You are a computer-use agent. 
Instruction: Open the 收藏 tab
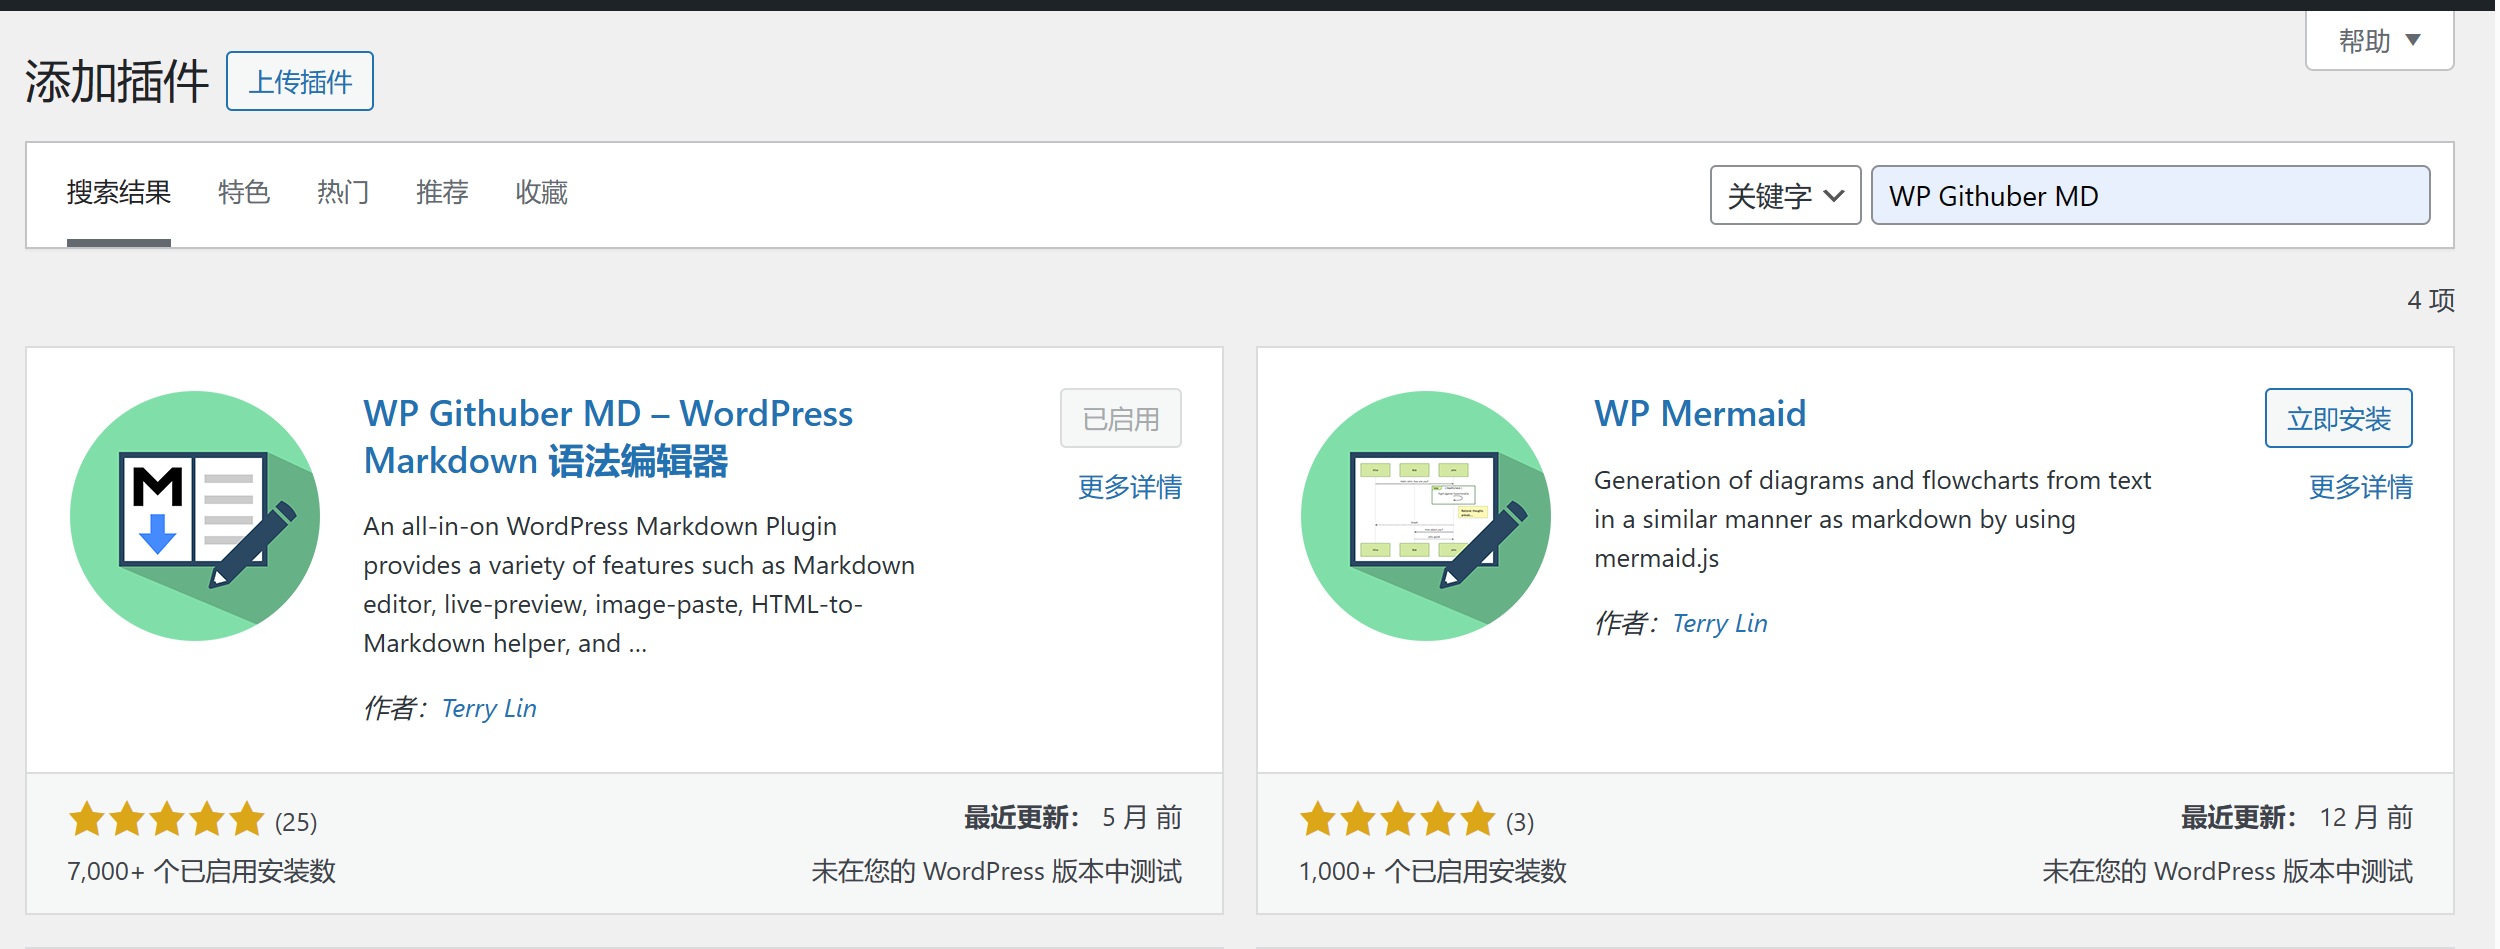(x=541, y=192)
